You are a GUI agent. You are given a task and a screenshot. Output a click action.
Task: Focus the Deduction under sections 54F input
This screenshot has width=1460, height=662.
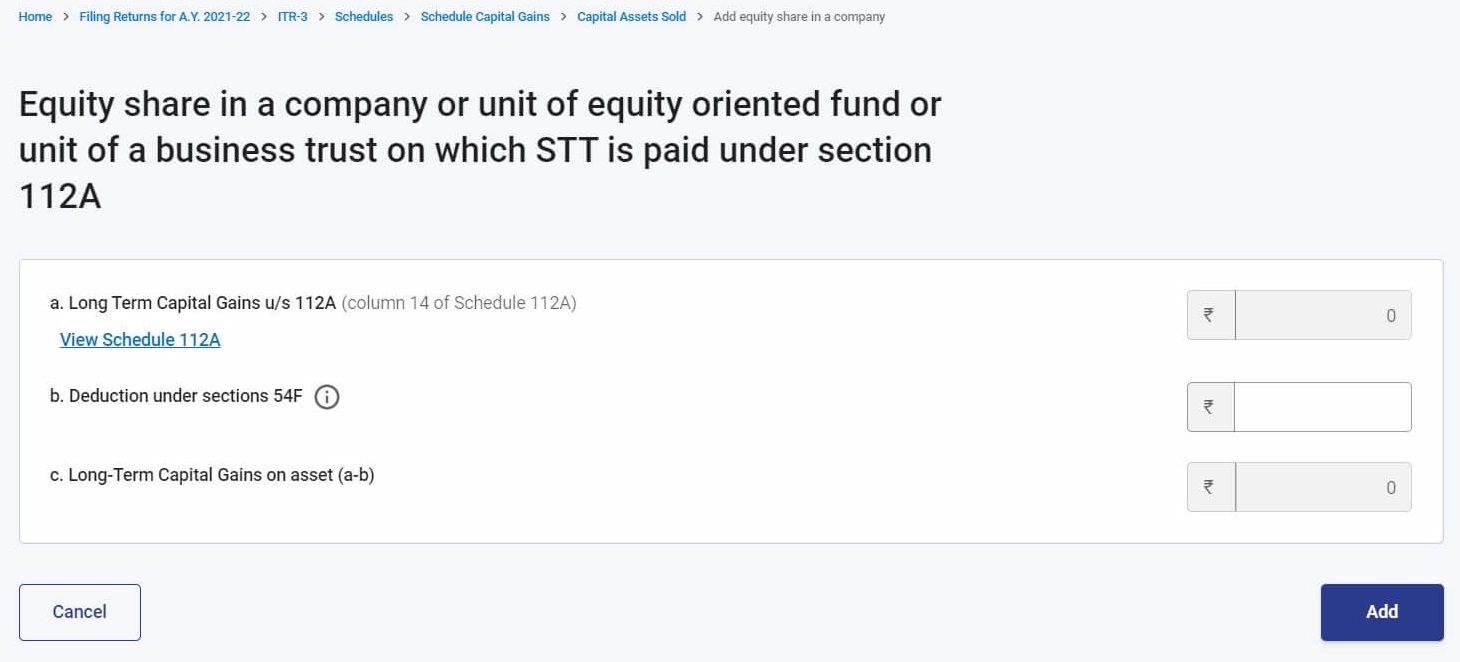click(x=1322, y=407)
